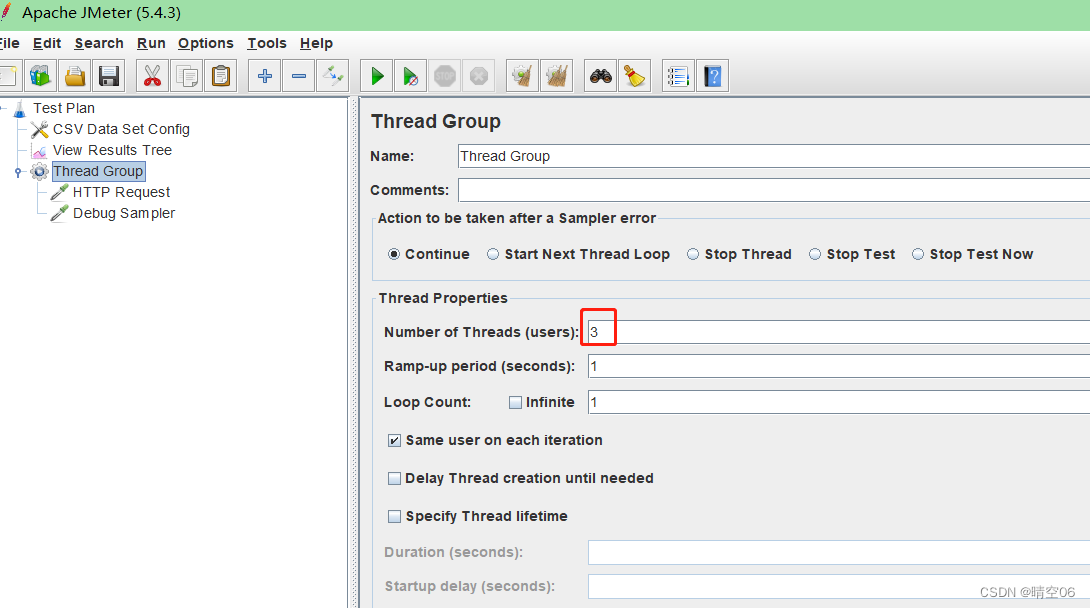1090x608 pixels.
Task: Click the View Results Tree chart icon
Action: pos(40,151)
